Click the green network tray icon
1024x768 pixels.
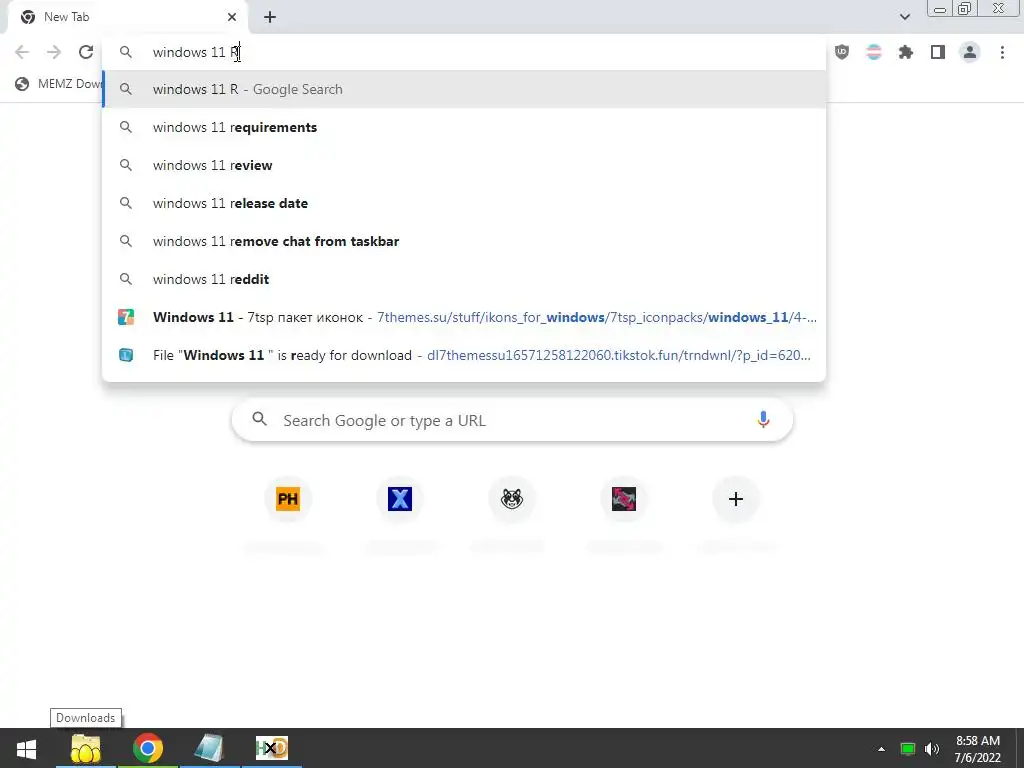pyautogui.click(x=908, y=749)
